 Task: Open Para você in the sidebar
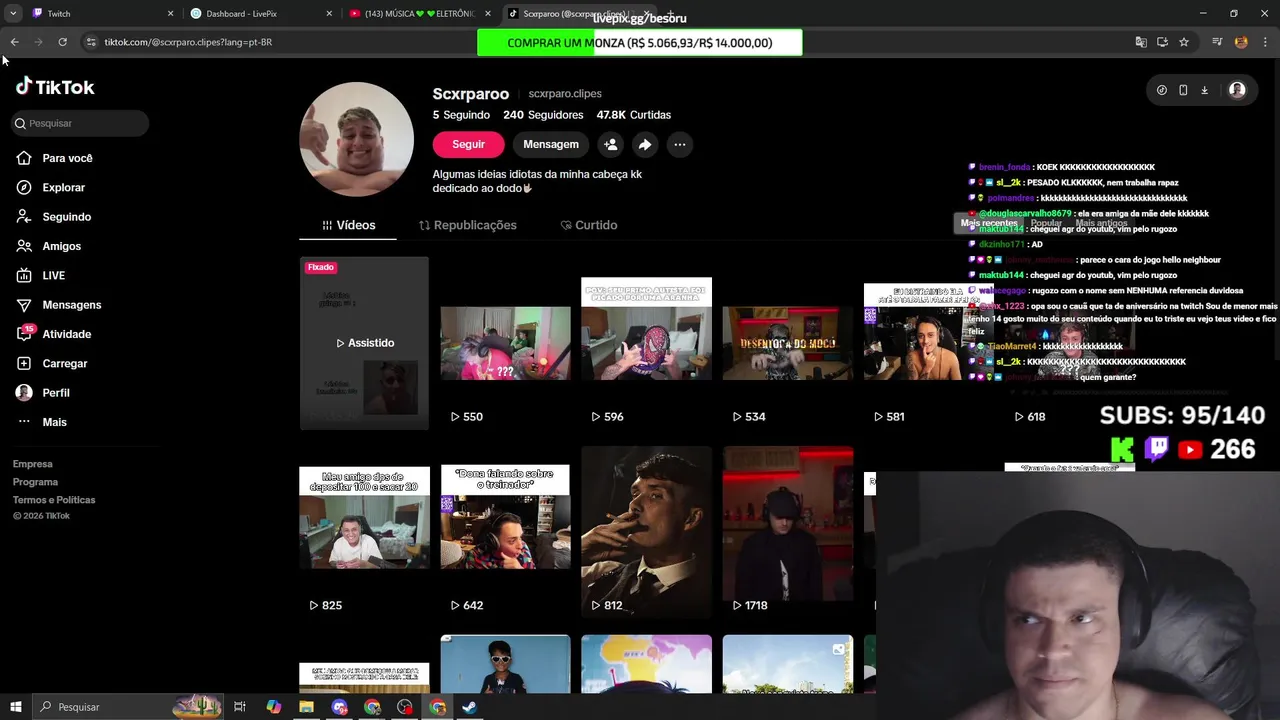tap(67, 158)
